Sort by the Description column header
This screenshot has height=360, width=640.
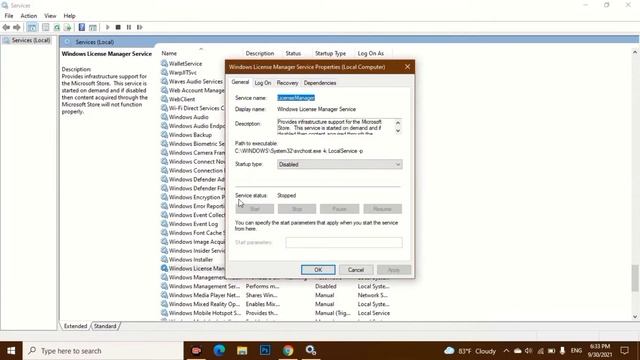click(x=260, y=53)
